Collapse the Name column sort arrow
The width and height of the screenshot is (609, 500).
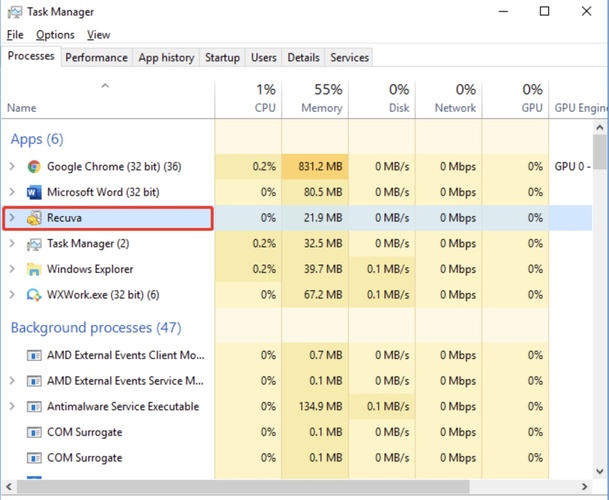tap(105, 85)
